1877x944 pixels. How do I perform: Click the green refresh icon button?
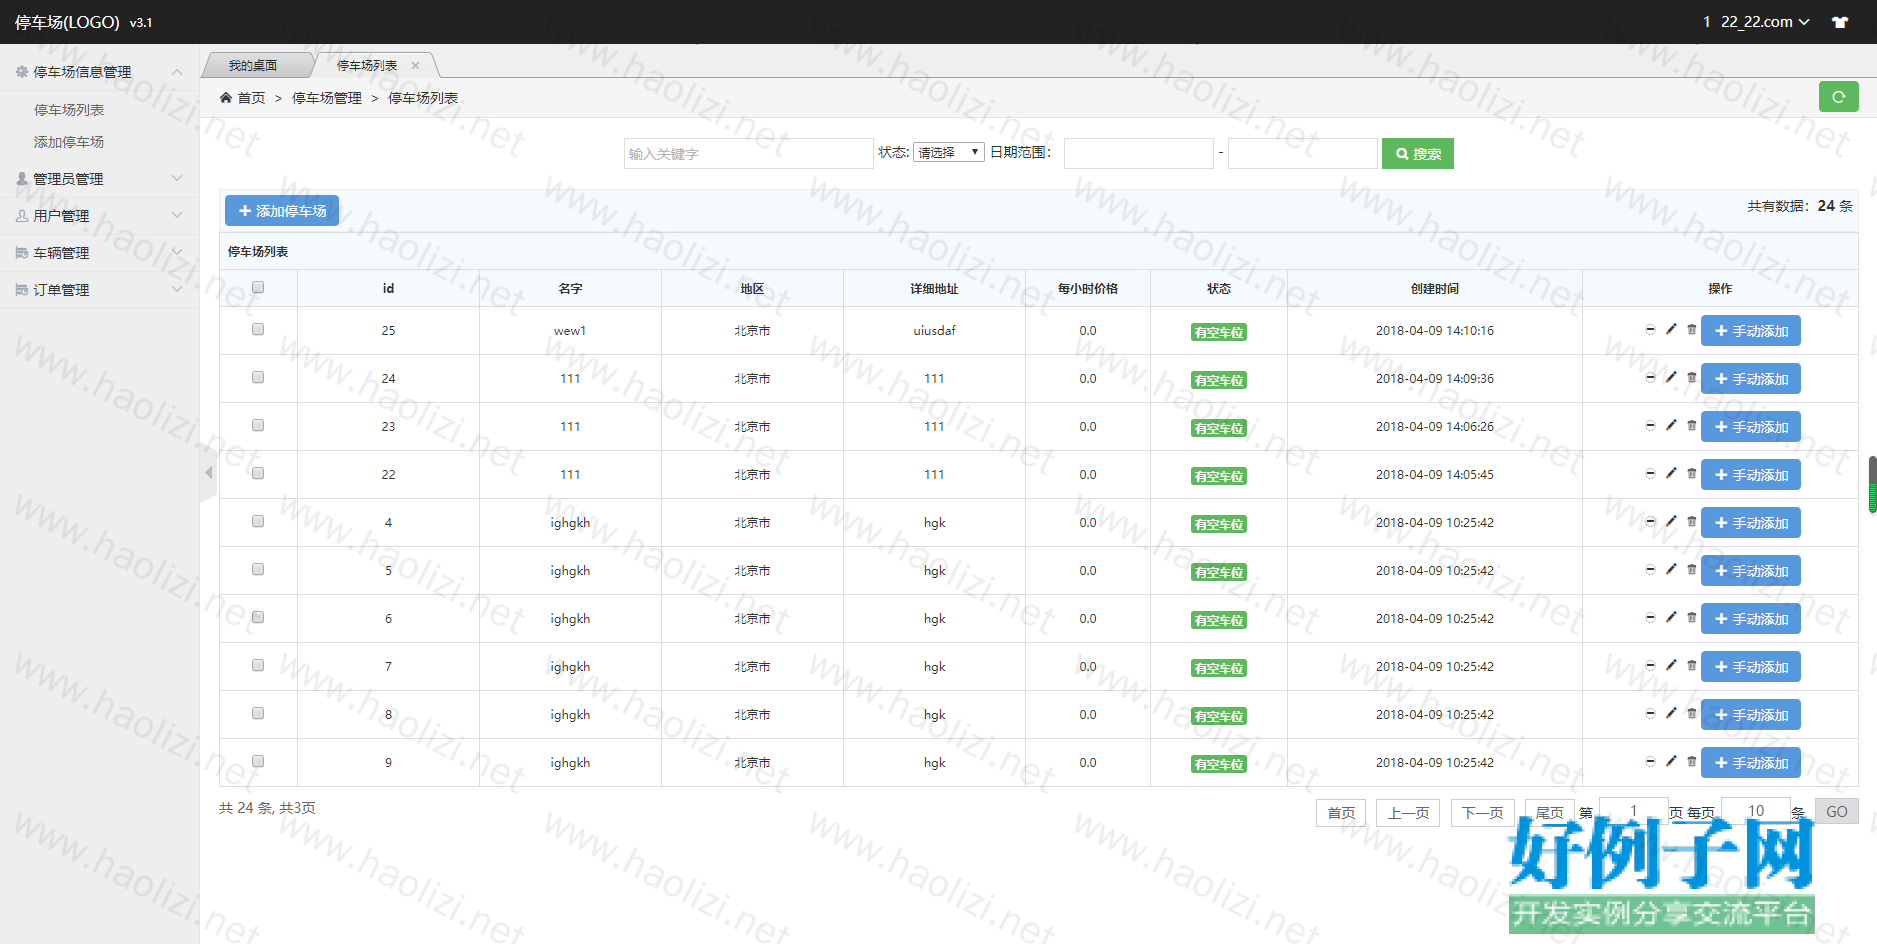(1838, 97)
